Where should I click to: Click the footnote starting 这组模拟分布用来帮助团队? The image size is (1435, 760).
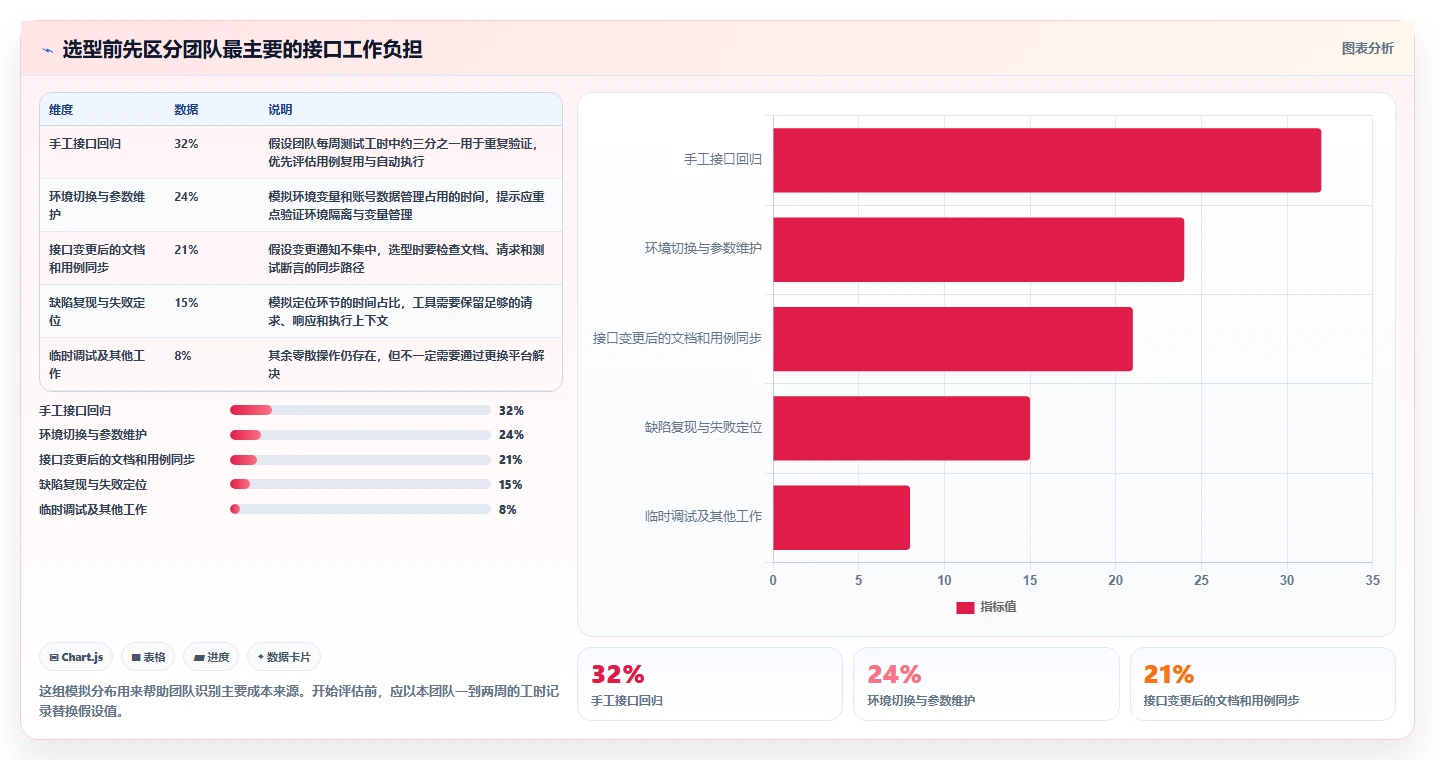tap(297, 701)
